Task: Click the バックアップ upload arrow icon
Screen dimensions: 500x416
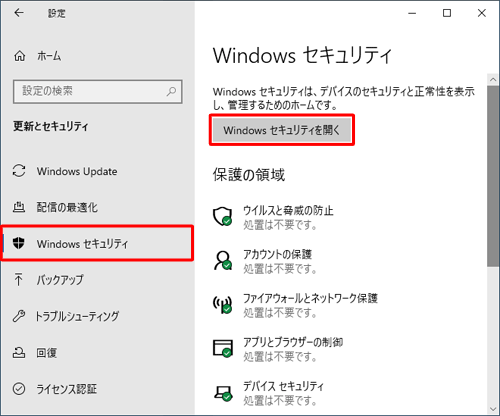Action: pyautogui.click(x=19, y=279)
